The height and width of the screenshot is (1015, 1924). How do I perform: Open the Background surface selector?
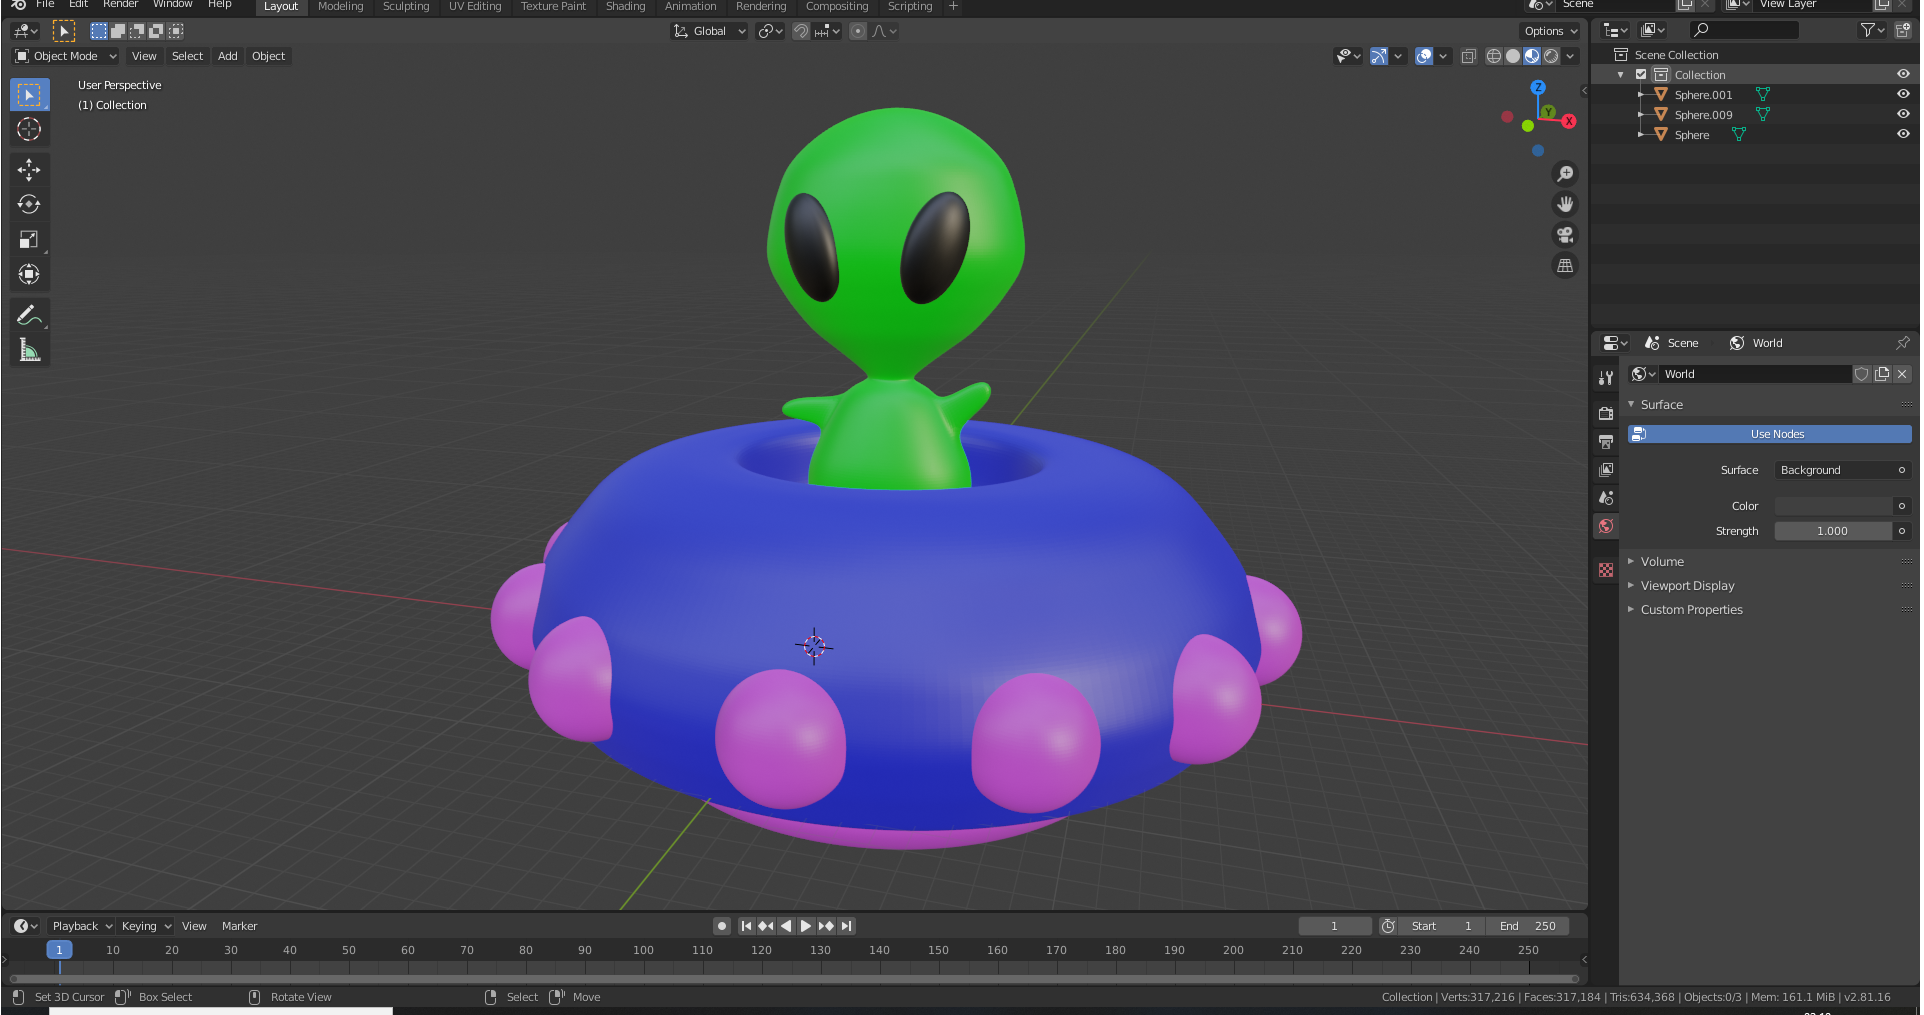[x=1842, y=470]
